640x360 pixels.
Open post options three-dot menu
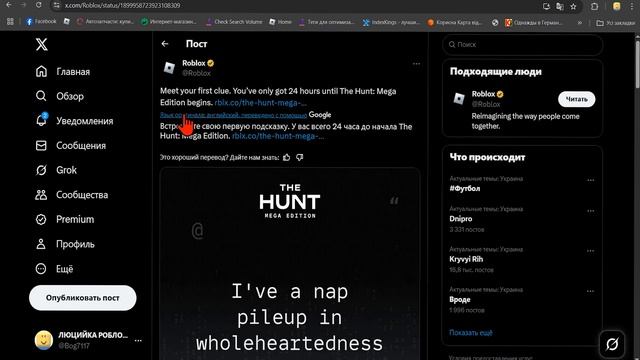click(416, 64)
